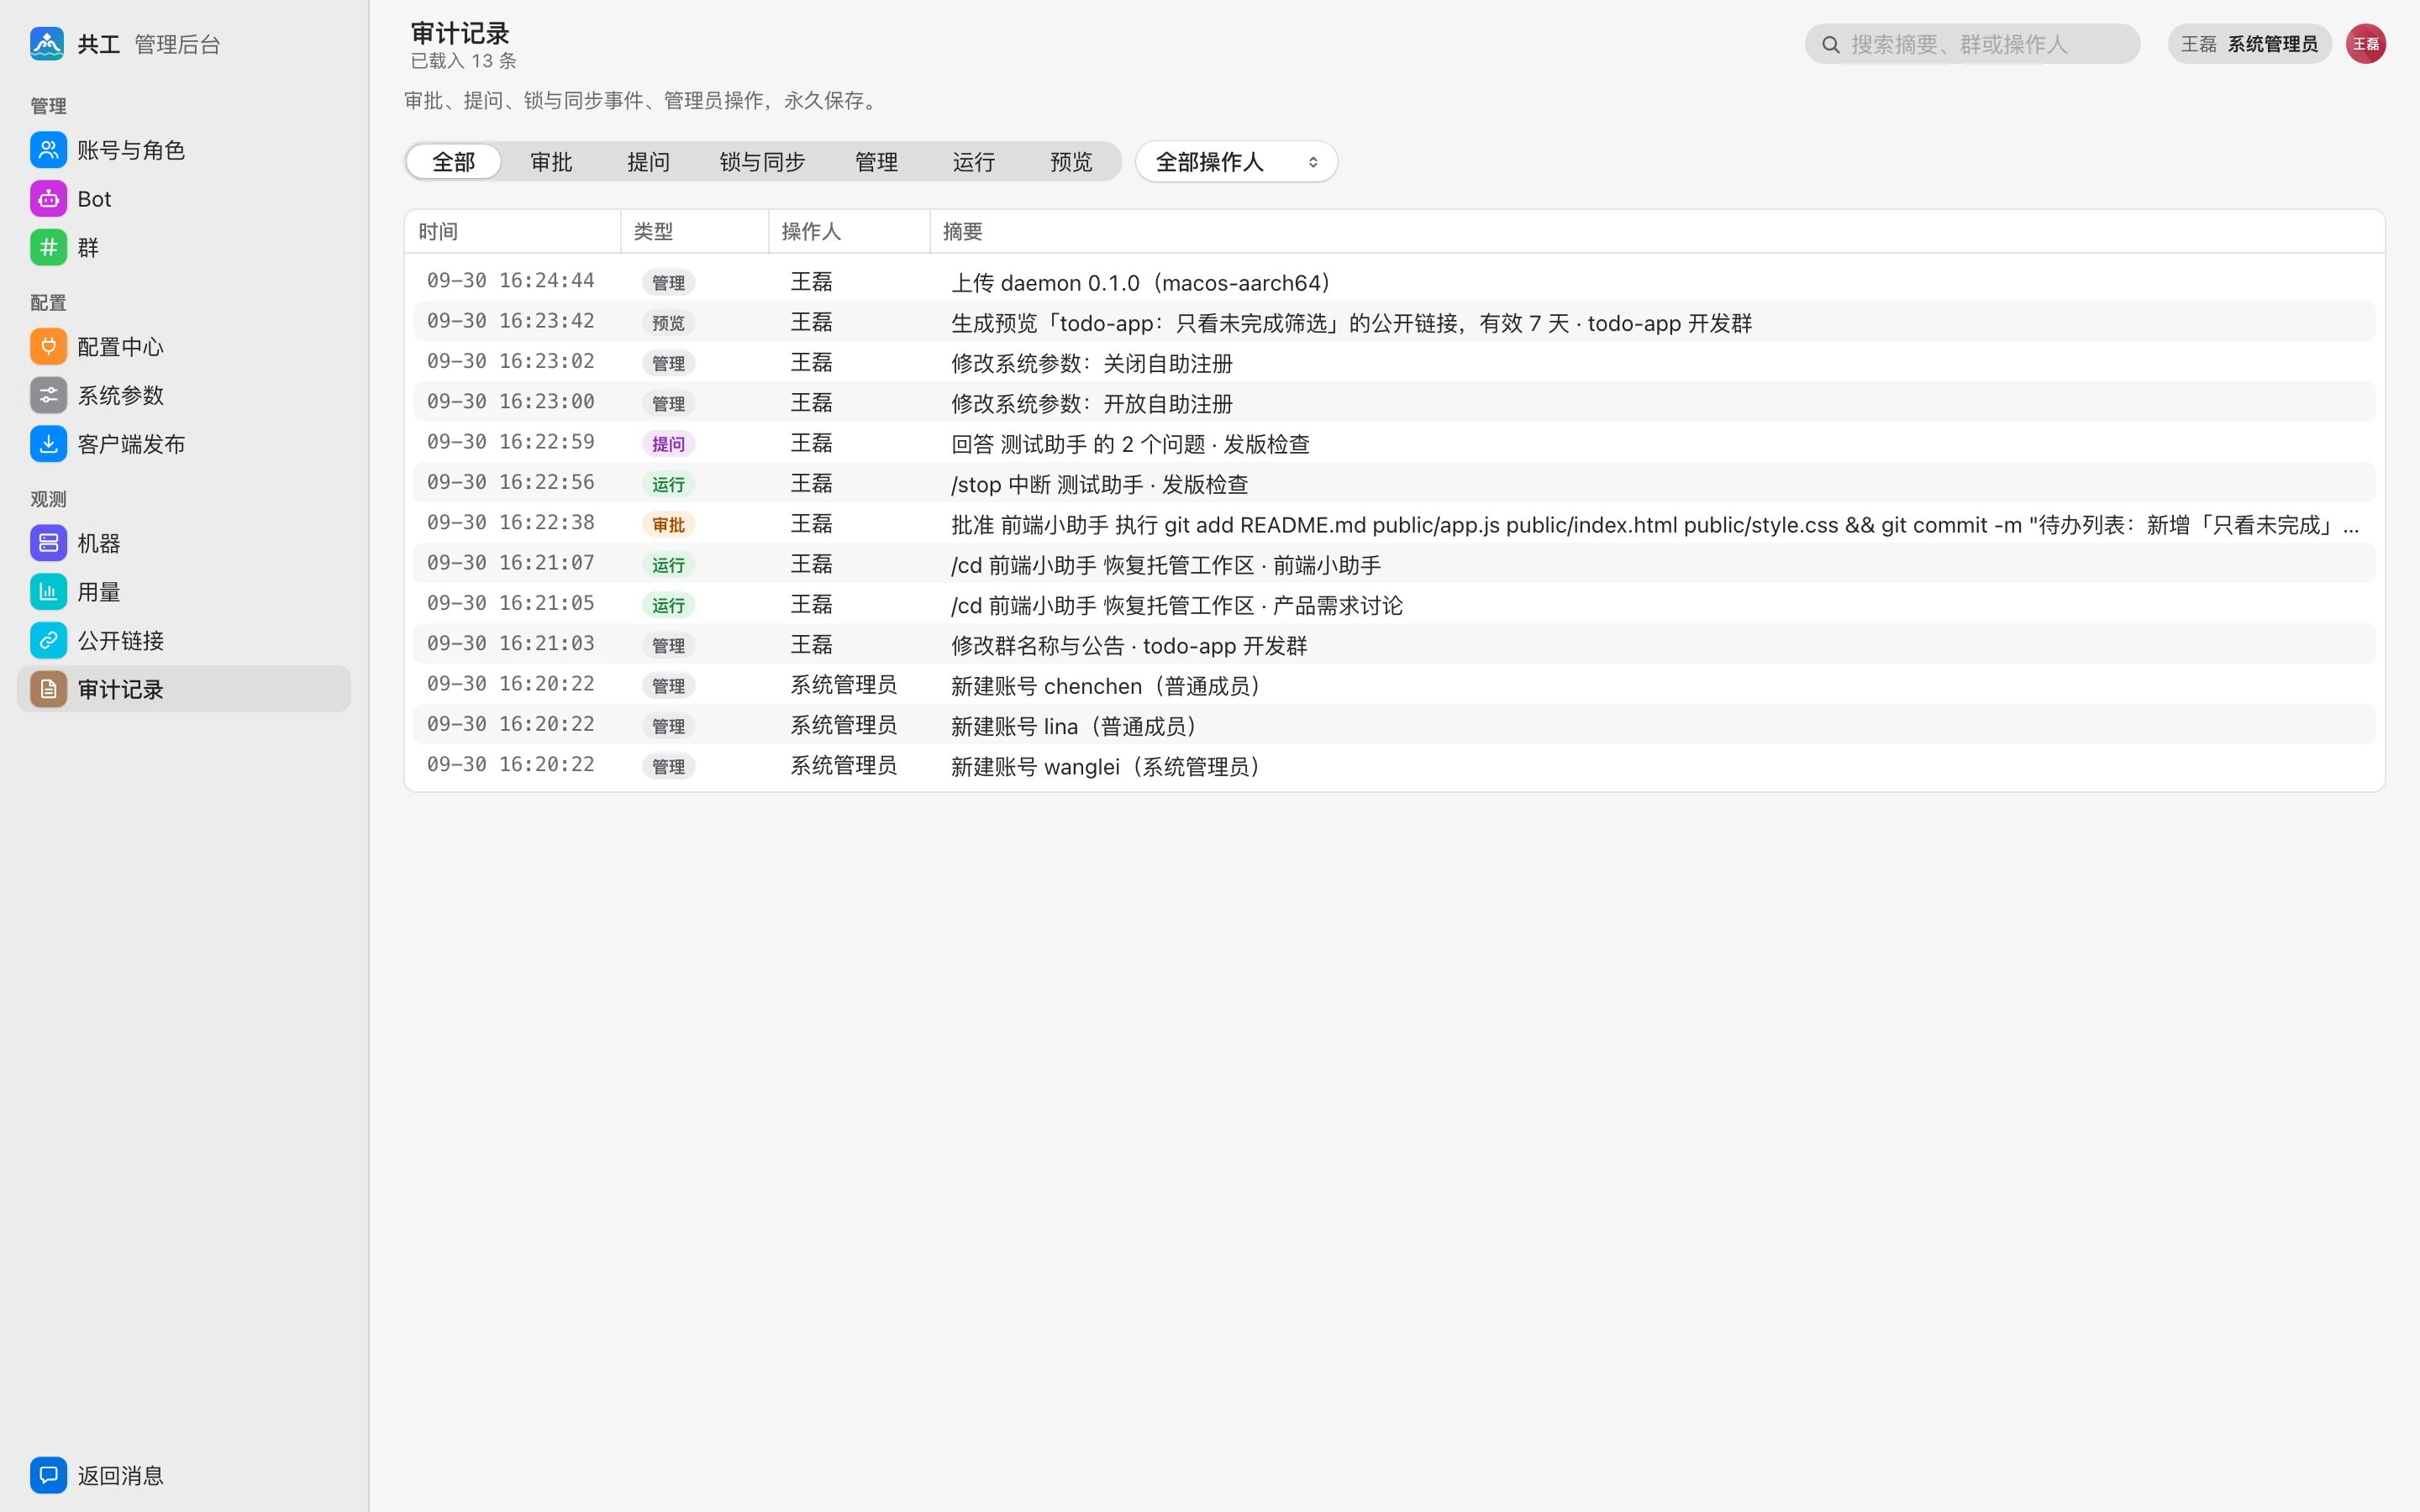
Task: Open 公开链接 via its link icon
Action: (x=48, y=640)
